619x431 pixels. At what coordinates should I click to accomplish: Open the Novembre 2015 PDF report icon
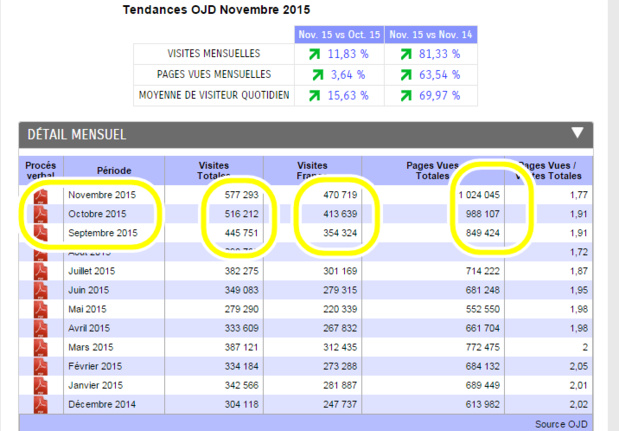point(41,195)
